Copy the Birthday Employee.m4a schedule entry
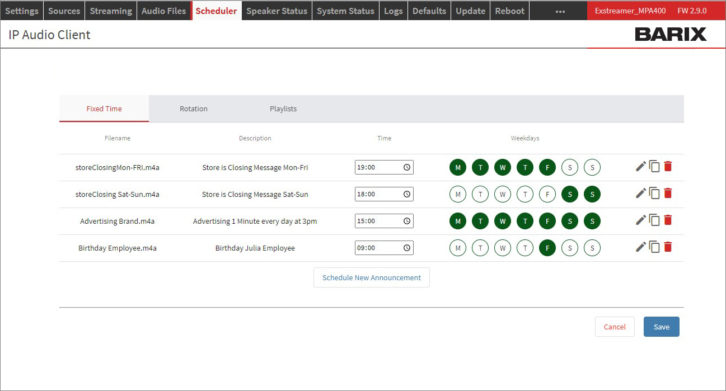The width and height of the screenshot is (726, 391). pyautogui.click(x=654, y=247)
